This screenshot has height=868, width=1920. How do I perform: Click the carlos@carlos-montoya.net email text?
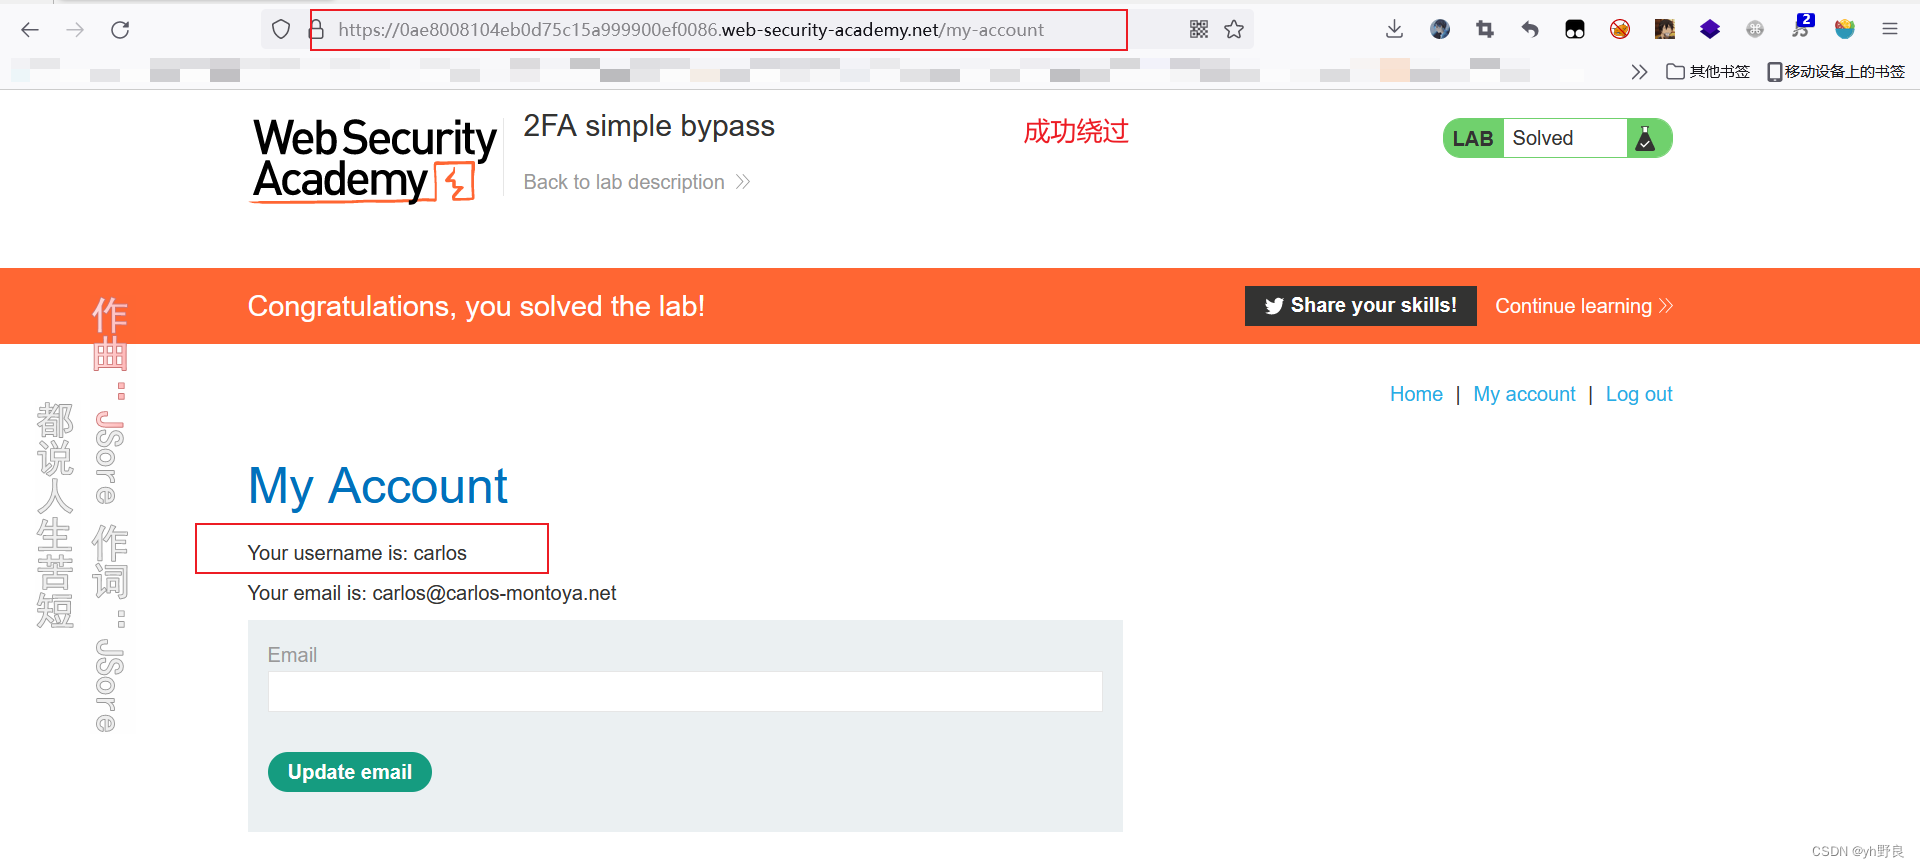494,593
